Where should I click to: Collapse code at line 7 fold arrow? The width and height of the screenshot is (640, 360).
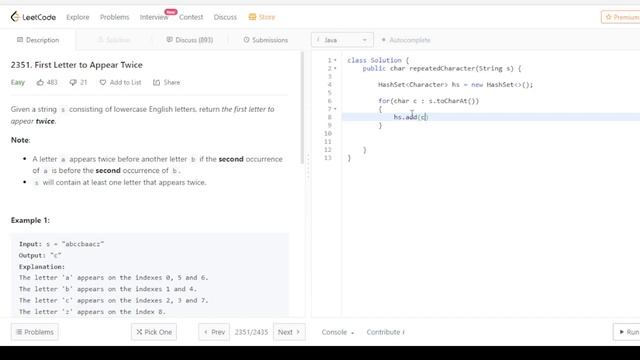pos(335,109)
